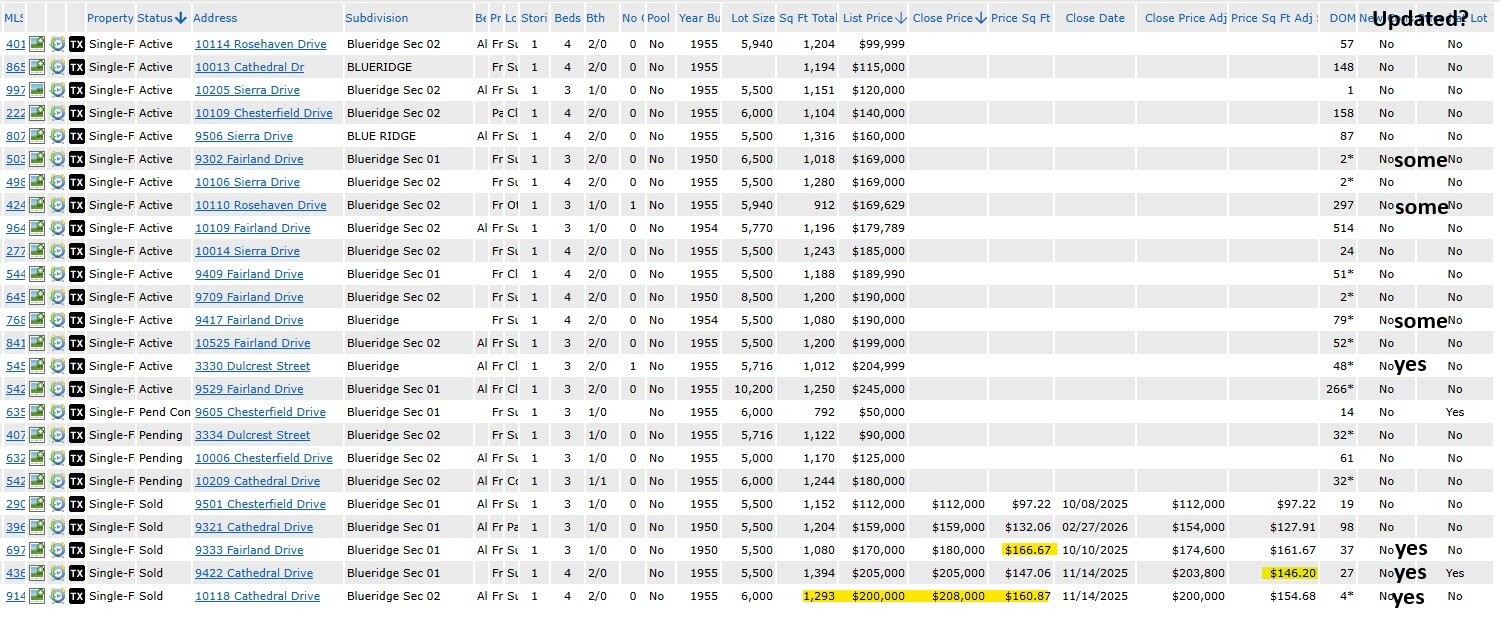1500x623 pixels.
Task: Sort by the Close Date column header
Action: [1094, 18]
